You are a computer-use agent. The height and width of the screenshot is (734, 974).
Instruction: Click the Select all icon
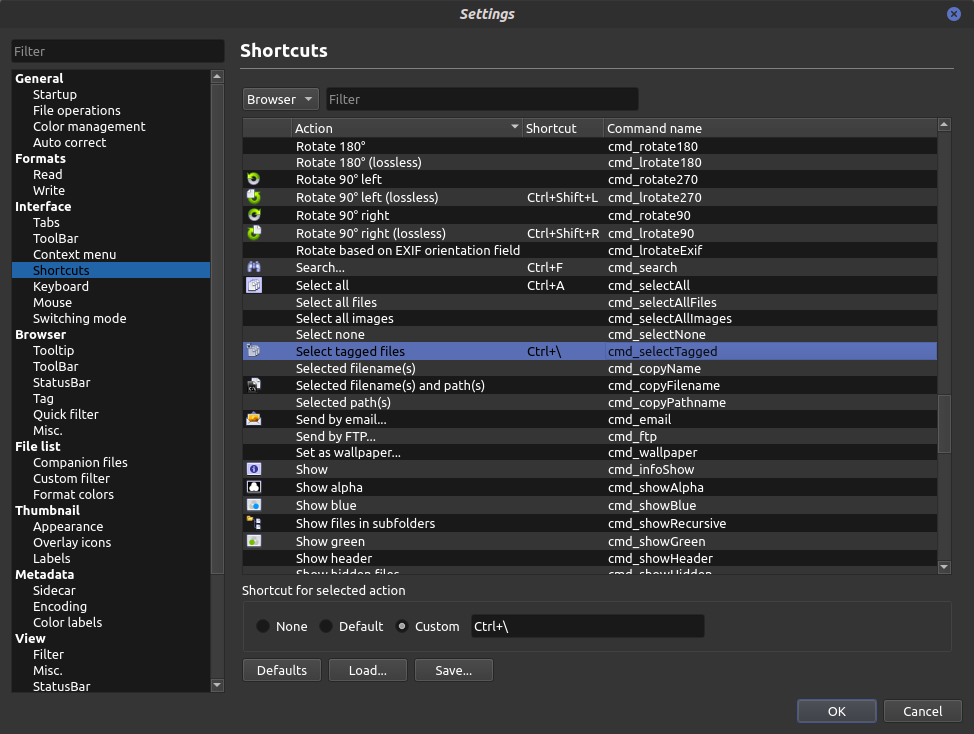[x=253, y=285]
